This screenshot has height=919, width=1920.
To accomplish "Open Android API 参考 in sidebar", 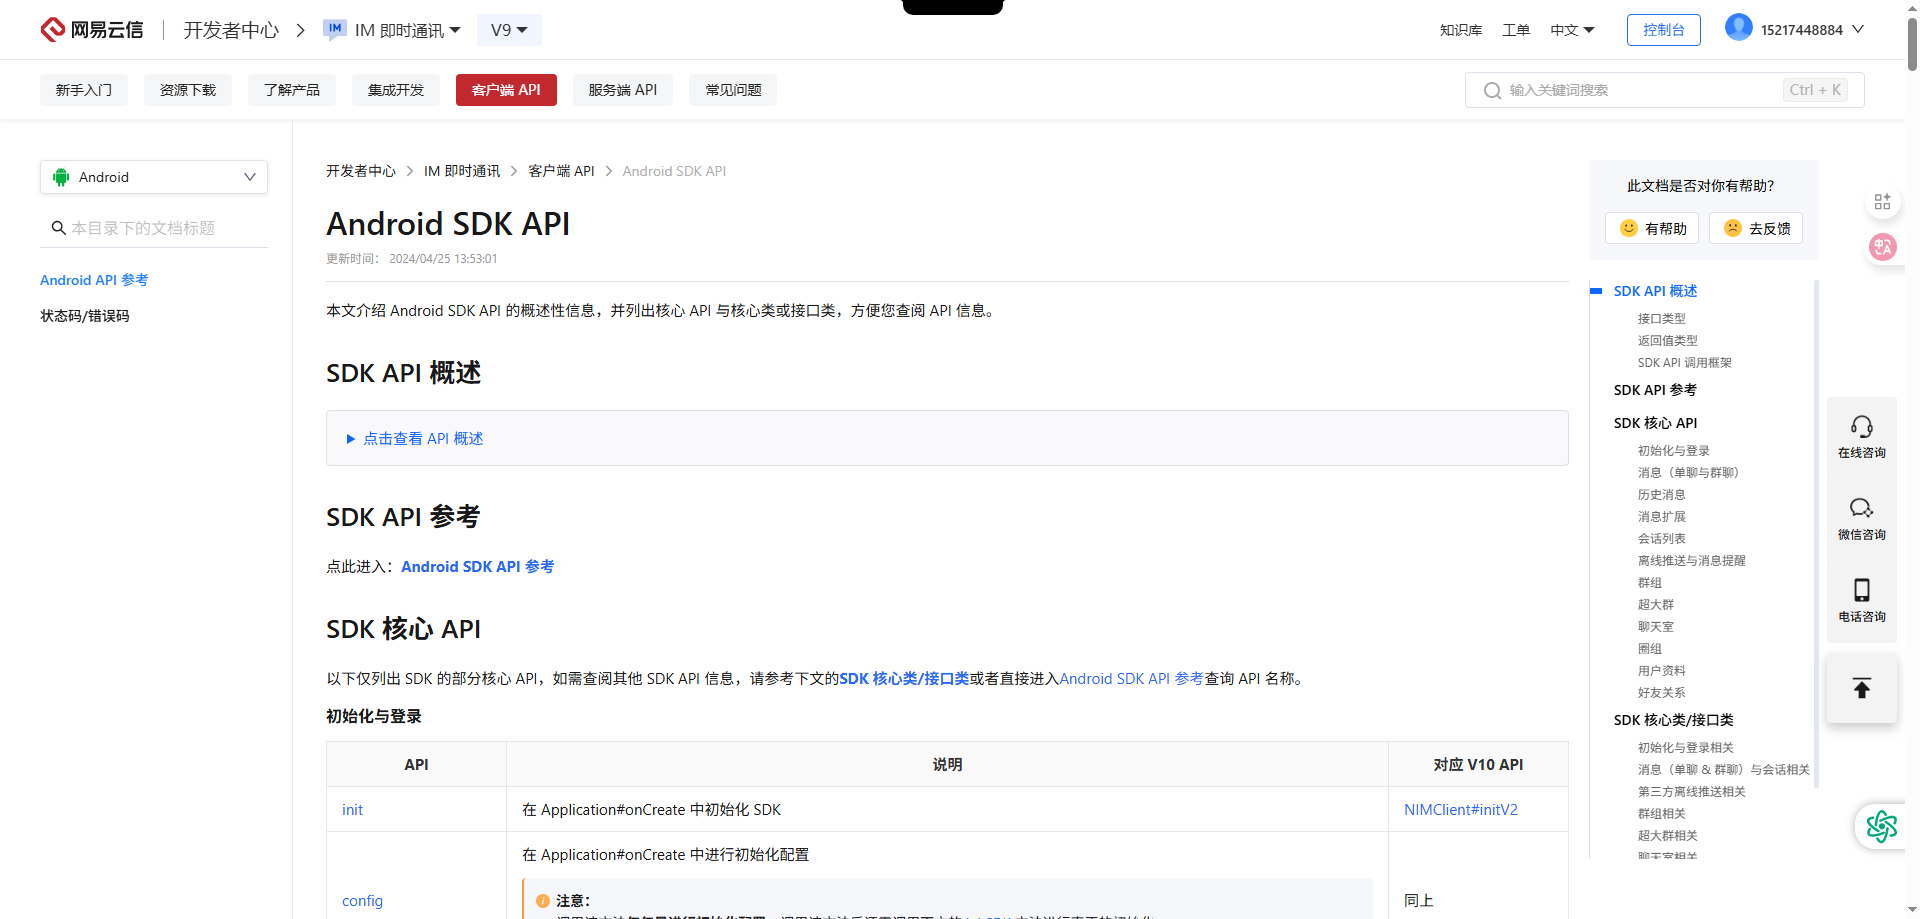I will [94, 280].
